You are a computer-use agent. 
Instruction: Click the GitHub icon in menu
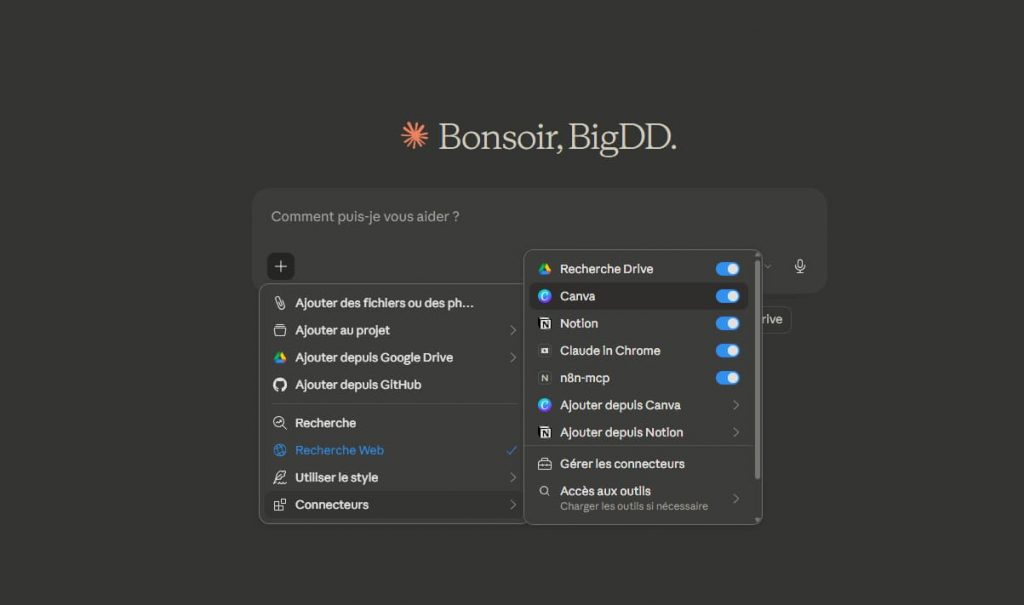280,385
